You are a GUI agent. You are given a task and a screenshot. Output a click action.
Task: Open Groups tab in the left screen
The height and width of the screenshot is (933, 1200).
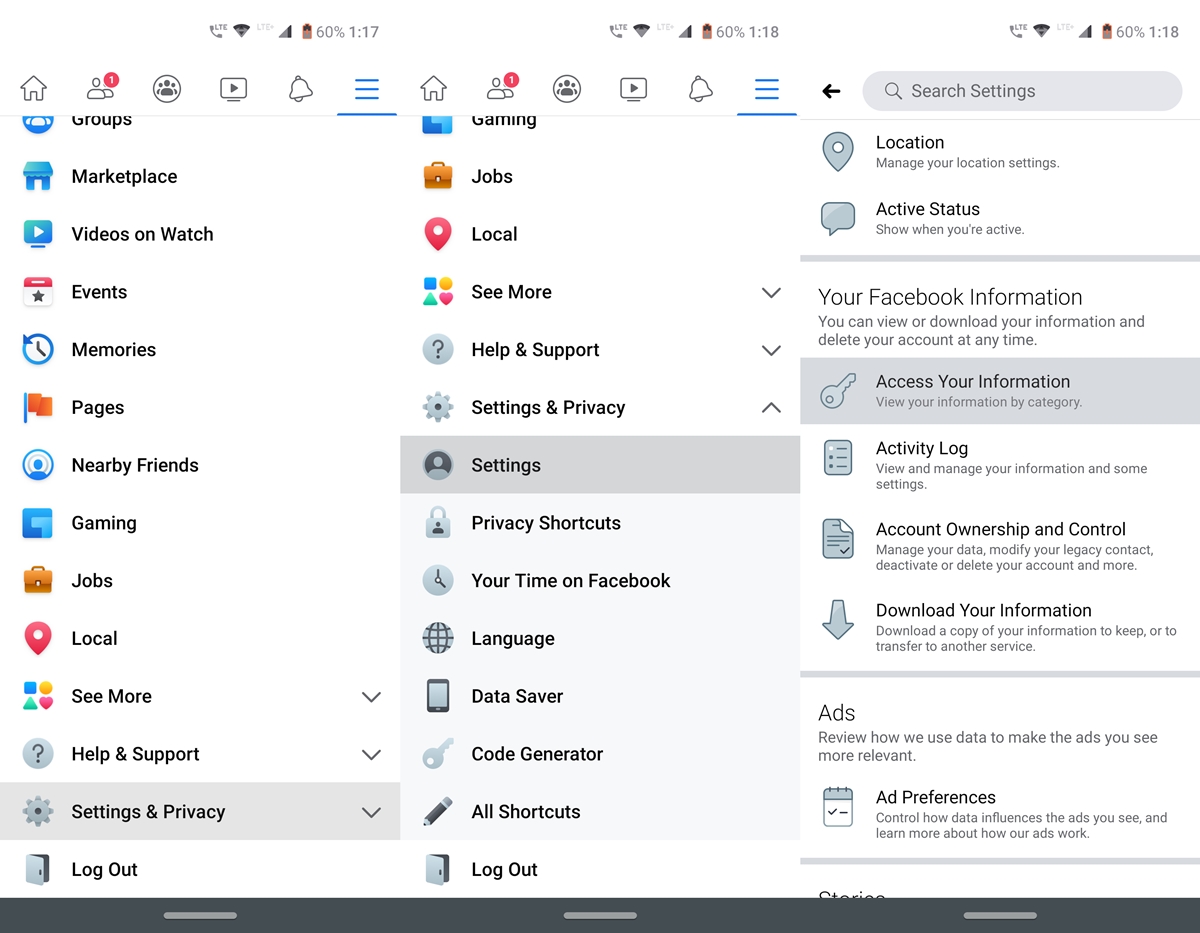(x=167, y=89)
